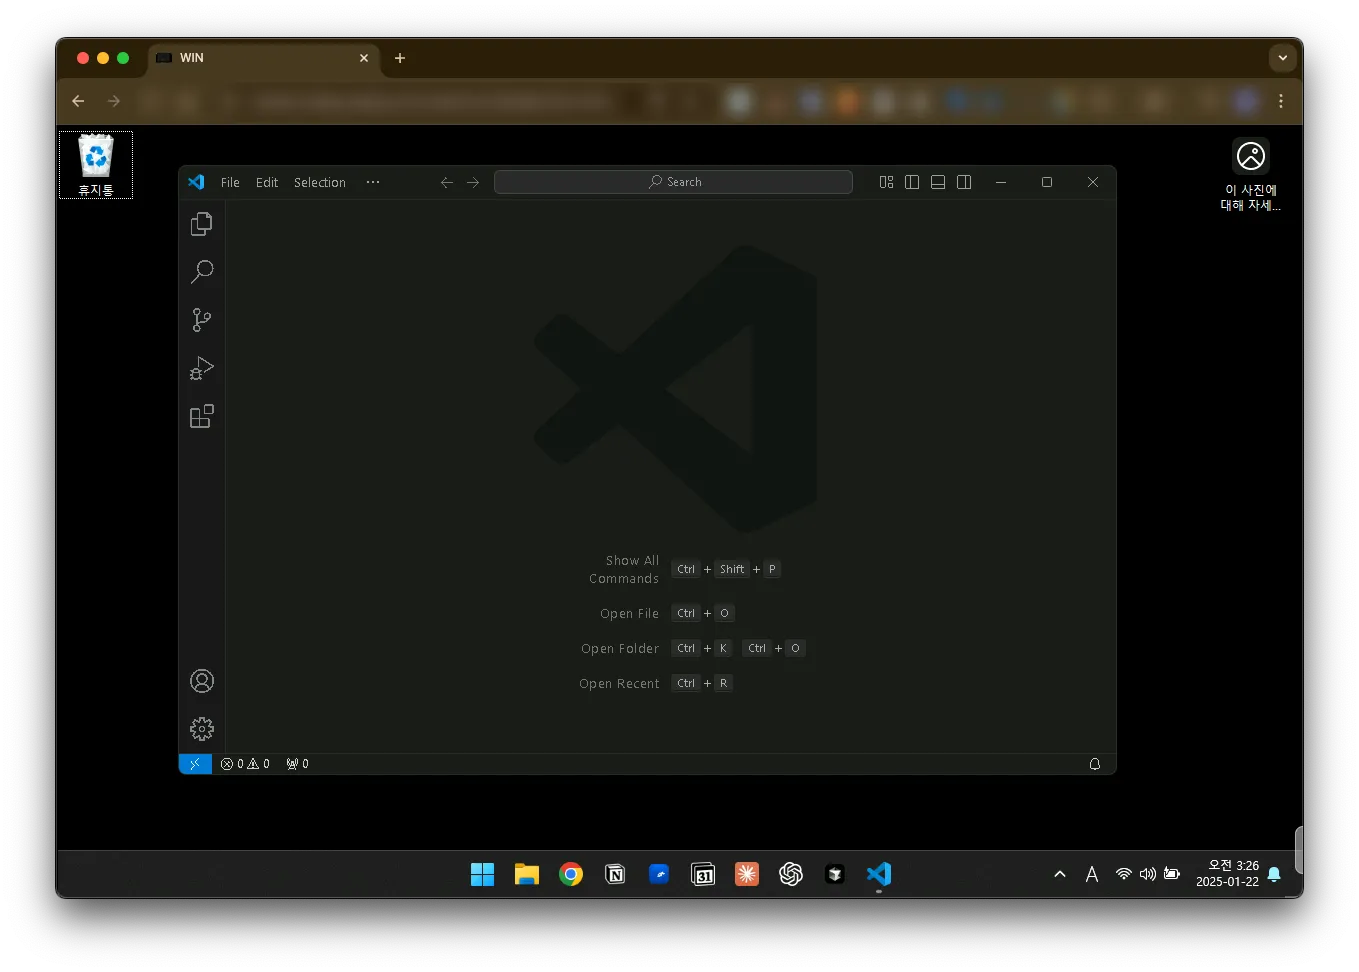Click the Open File label
The image size is (1359, 972).
(x=629, y=614)
